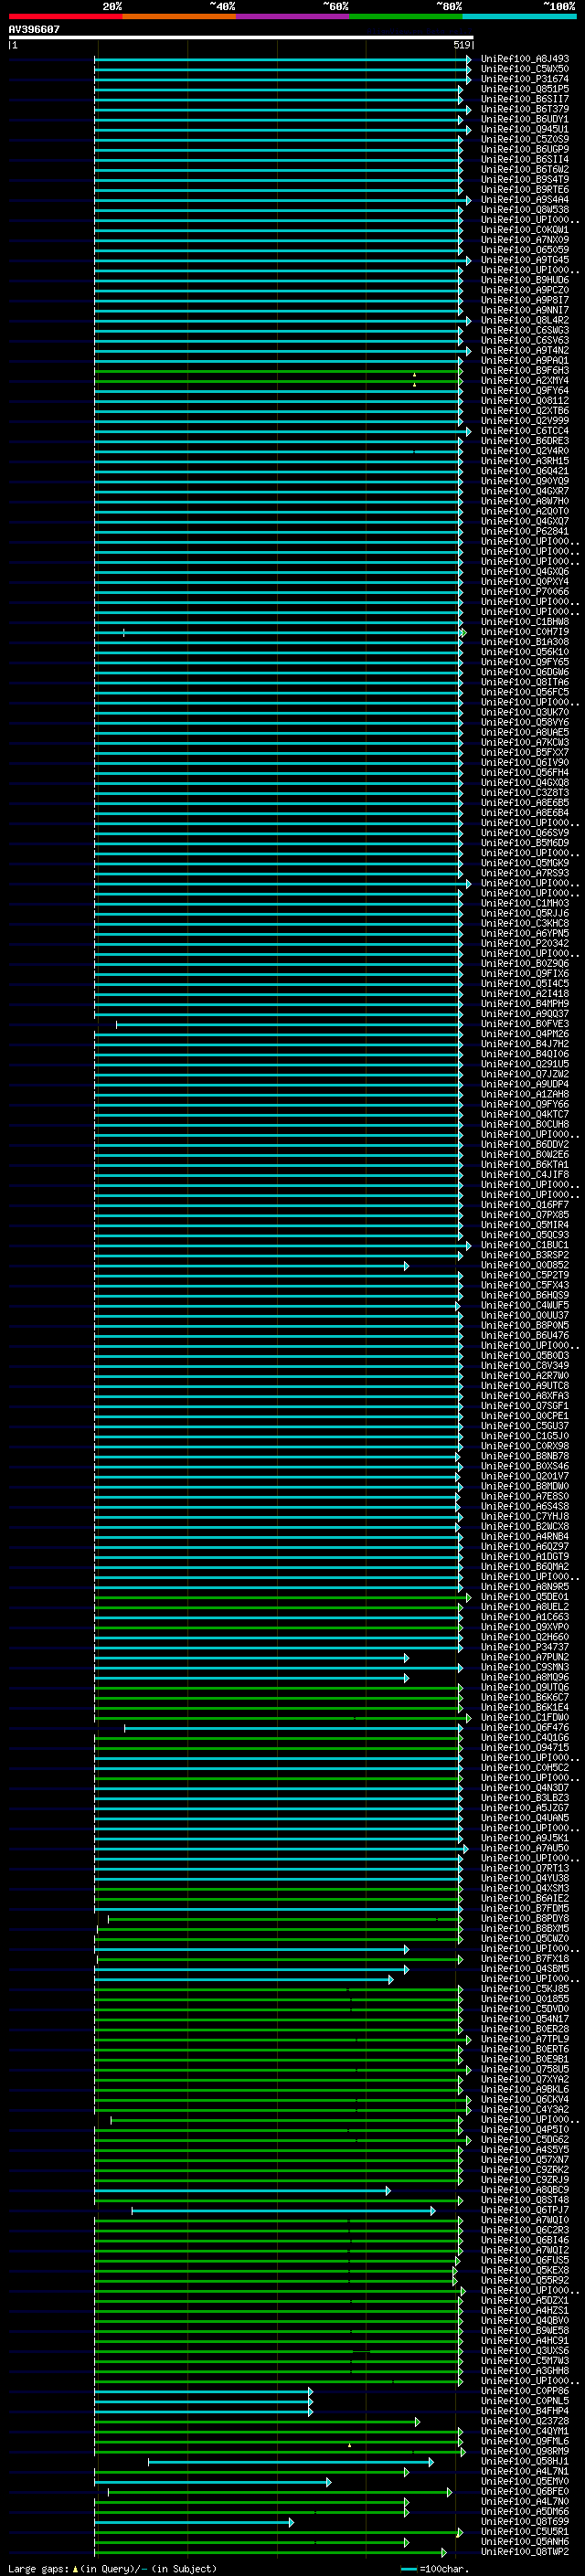Click hit label UniRef100_C0KQW1
Viewport: 585px width, 2576px height.
click(x=525, y=230)
